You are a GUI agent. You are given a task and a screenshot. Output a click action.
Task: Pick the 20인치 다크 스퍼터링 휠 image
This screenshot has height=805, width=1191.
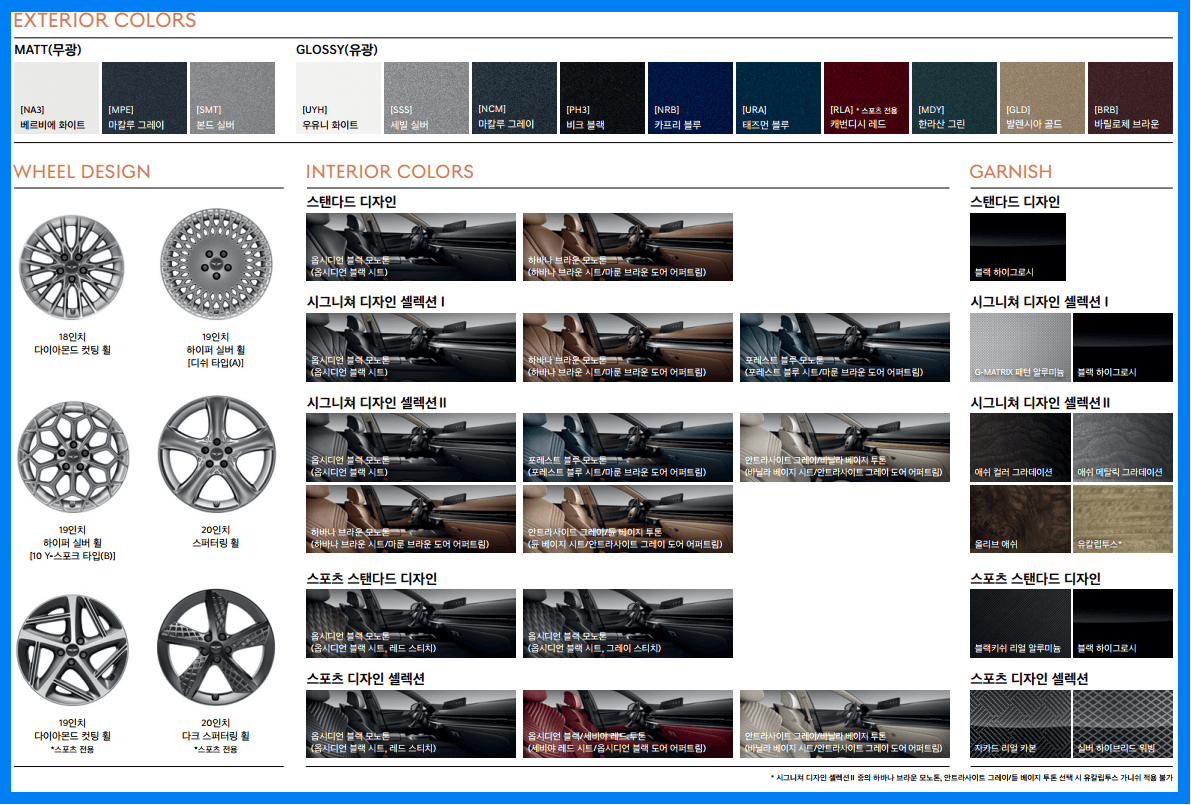(216, 648)
